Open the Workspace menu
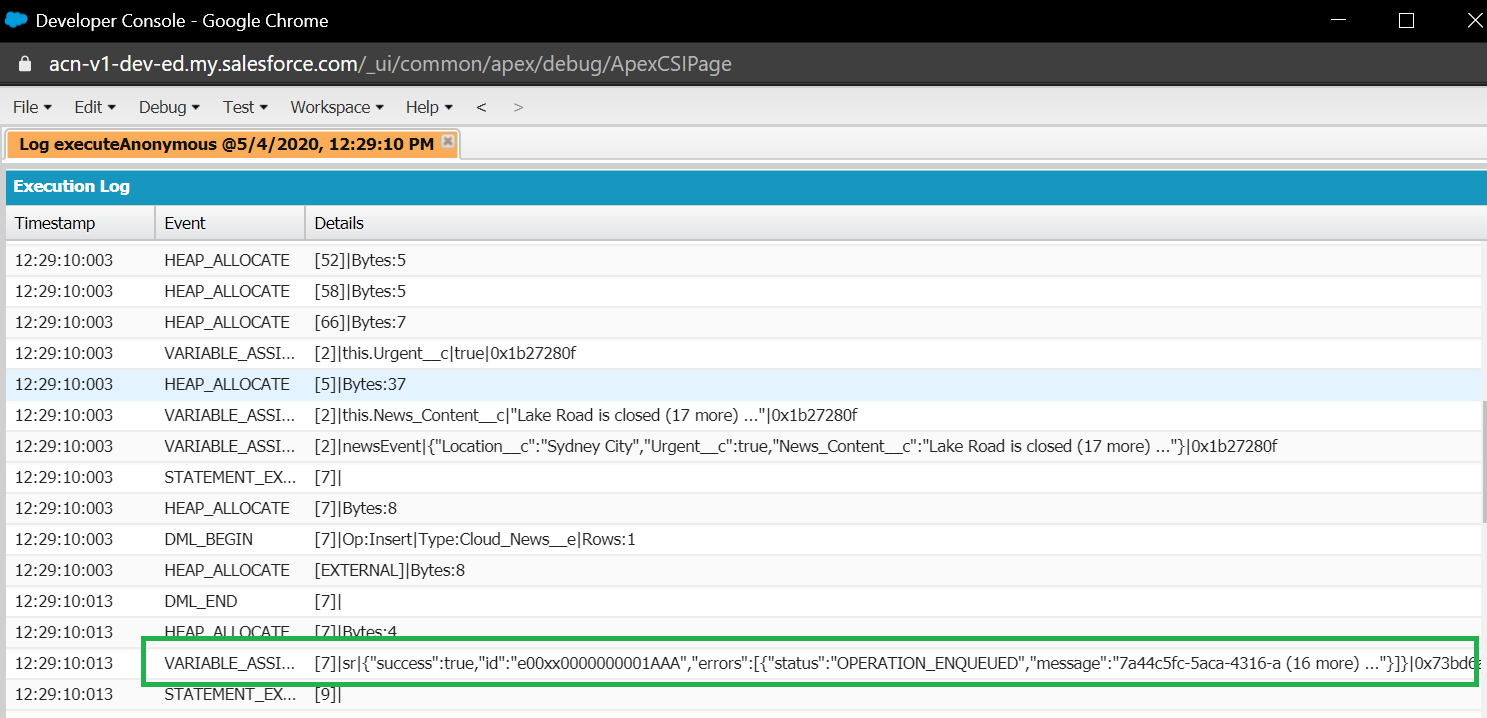This screenshot has height=718, width=1487. click(337, 107)
